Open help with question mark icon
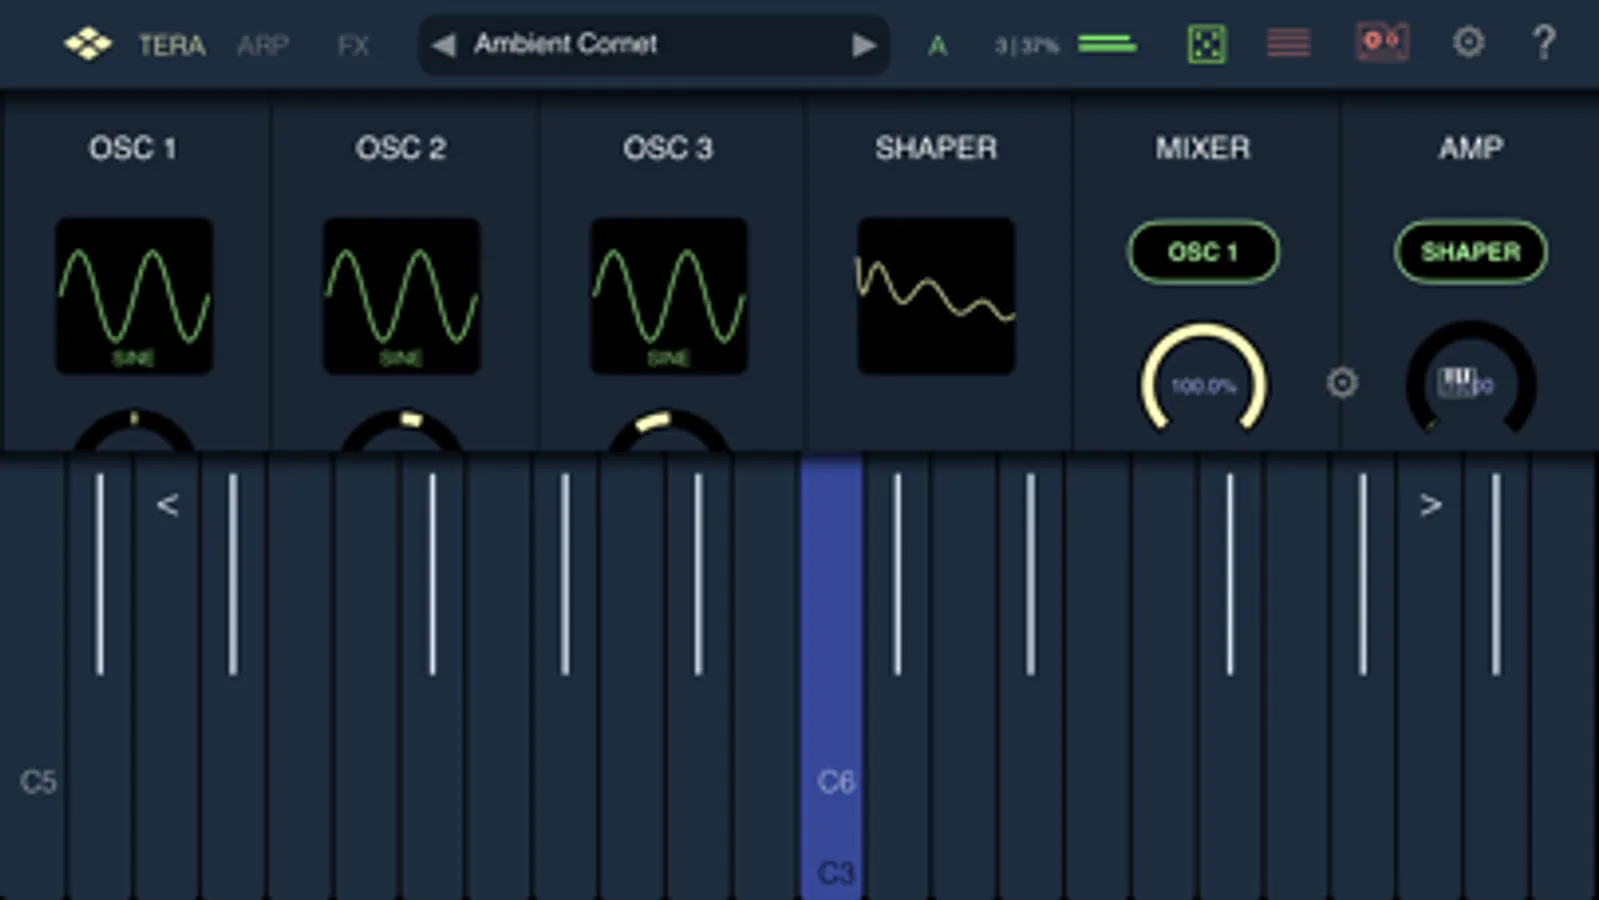 click(x=1544, y=42)
